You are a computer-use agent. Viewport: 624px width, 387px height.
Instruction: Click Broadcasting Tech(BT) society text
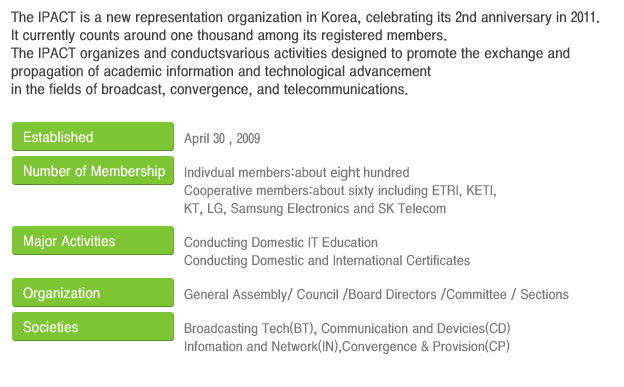pos(250,328)
